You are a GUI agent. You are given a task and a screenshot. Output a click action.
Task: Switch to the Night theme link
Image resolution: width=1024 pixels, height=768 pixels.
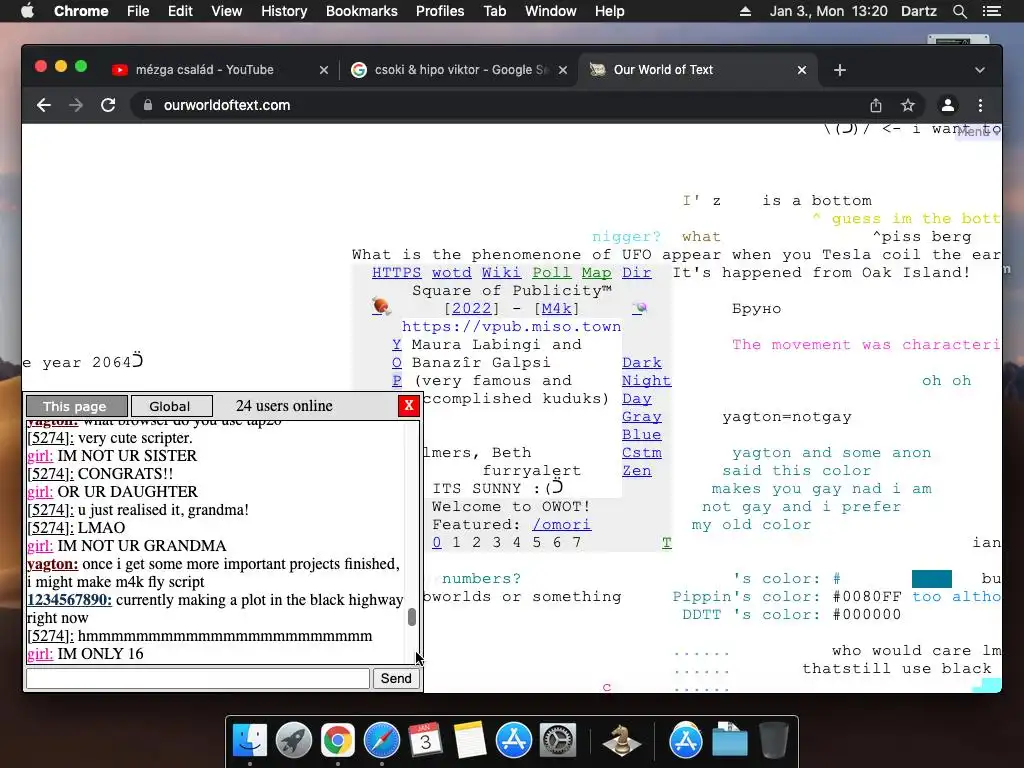tap(647, 381)
